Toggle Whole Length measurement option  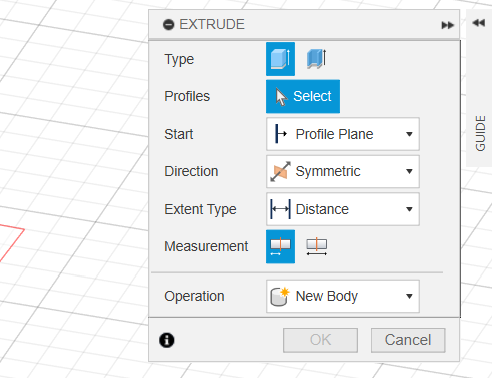pyautogui.click(x=316, y=246)
